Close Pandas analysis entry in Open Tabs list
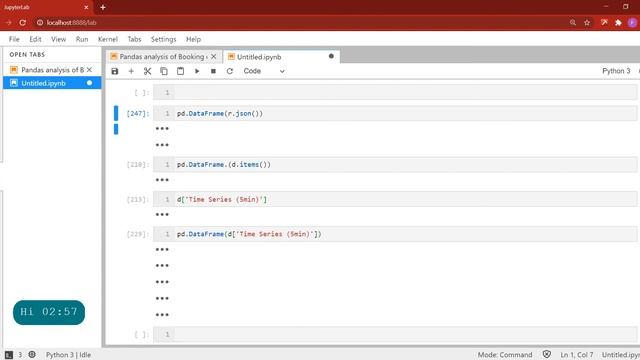The height and width of the screenshot is (360, 640). tap(89, 70)
